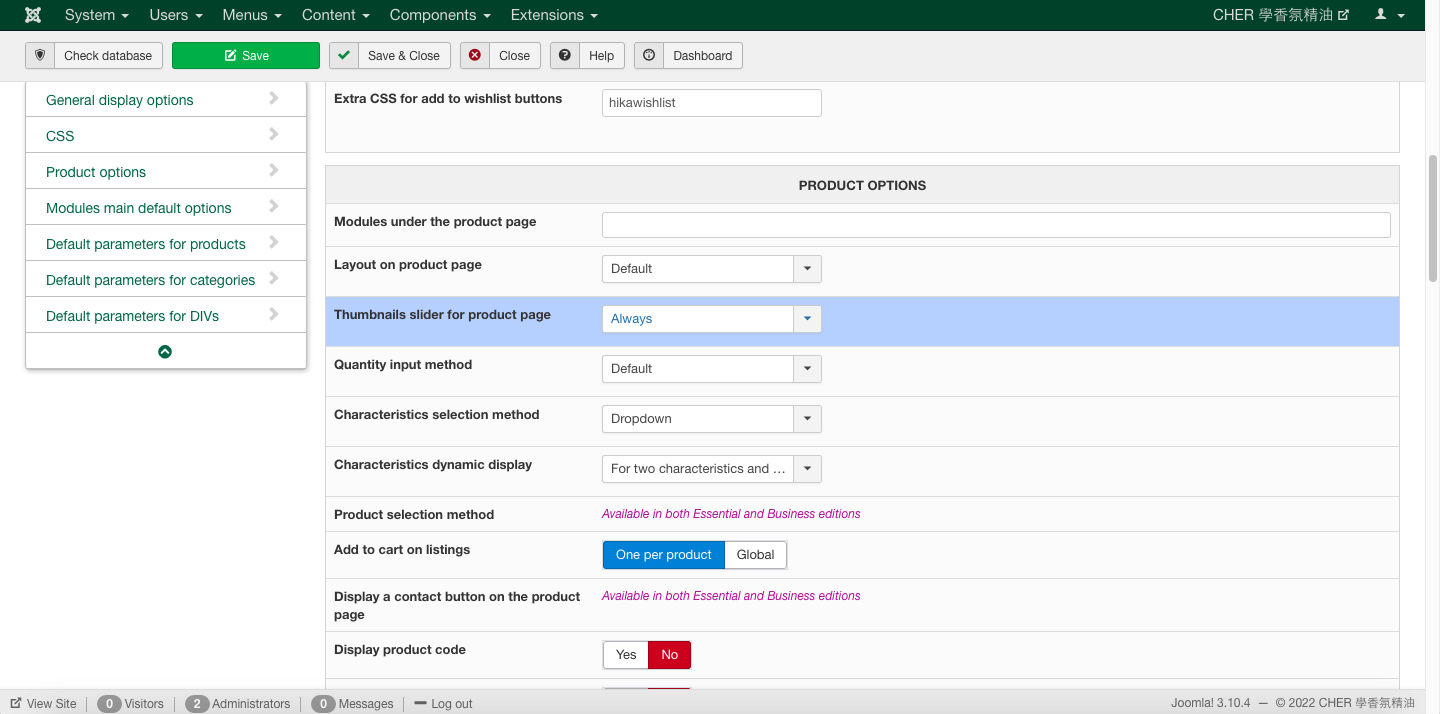
Task: Click the Modules under the product page field
Action: pyautogui.click(x=995, y=225)
